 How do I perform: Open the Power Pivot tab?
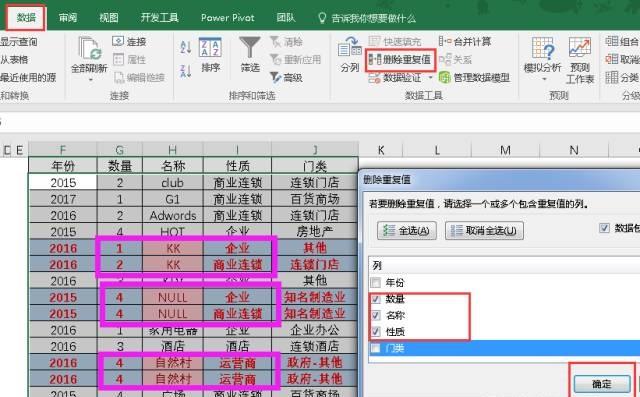pos(227,18)
